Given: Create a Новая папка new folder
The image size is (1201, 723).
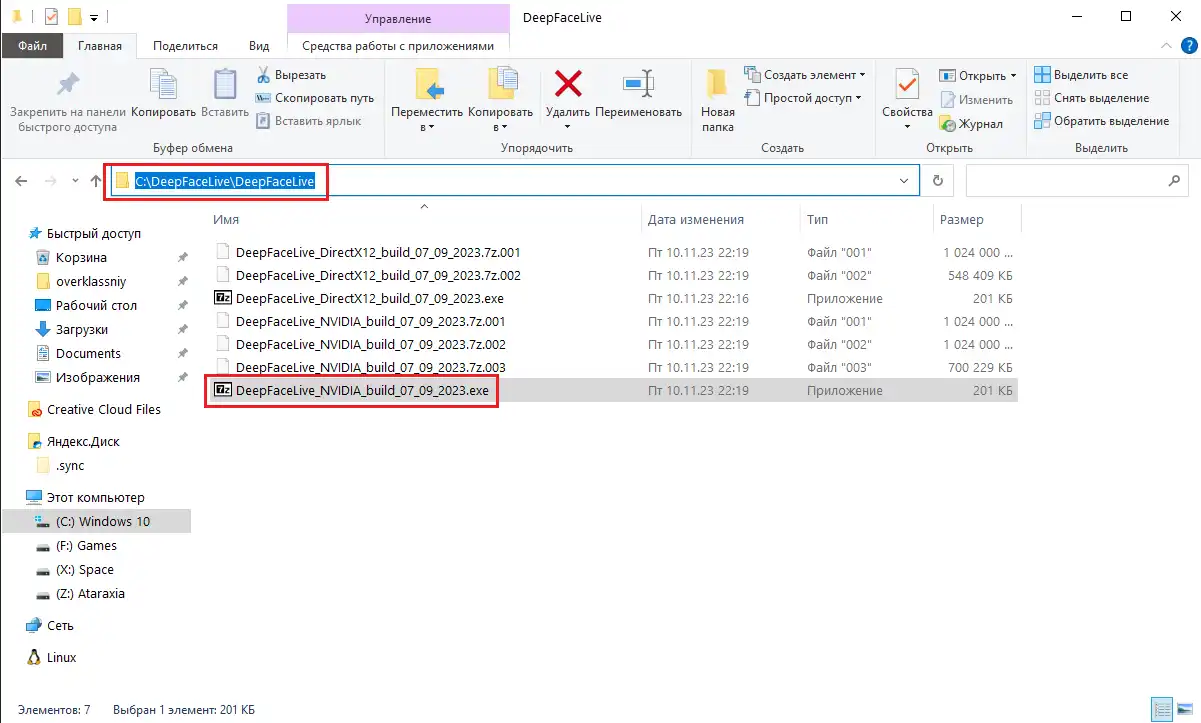Looking at the screenshot, I should 717,100.
